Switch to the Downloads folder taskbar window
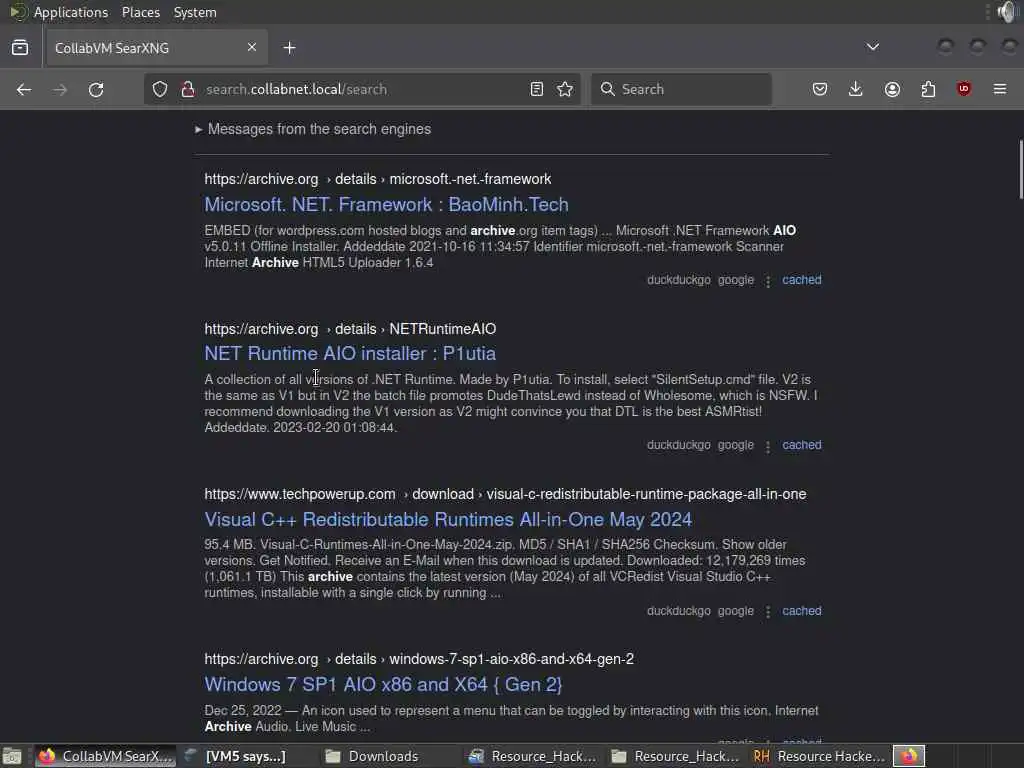Viewport: 1024px width, 768px height. click(381, 756)
